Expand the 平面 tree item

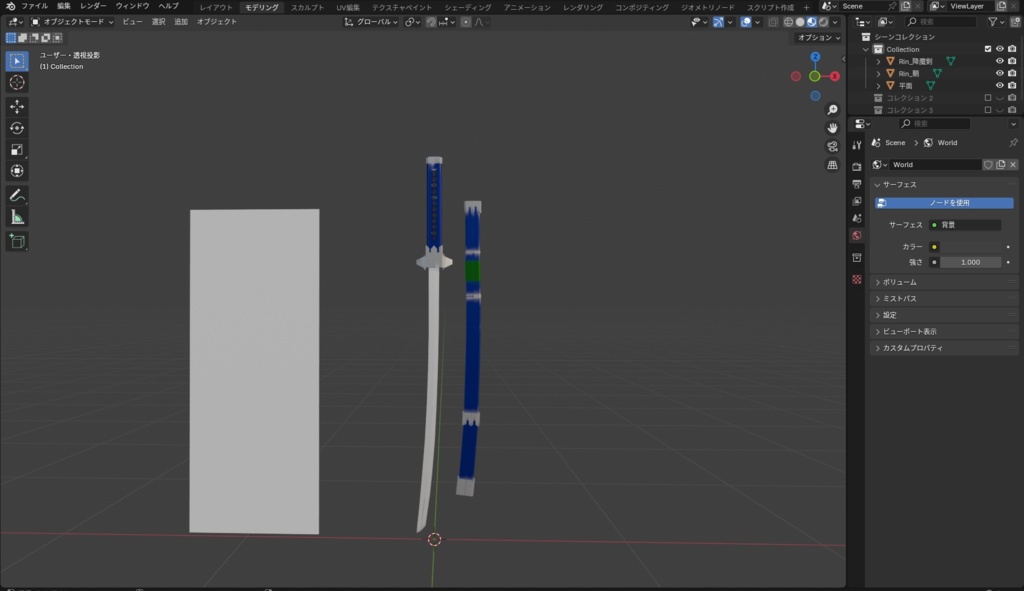coord(878,86)
